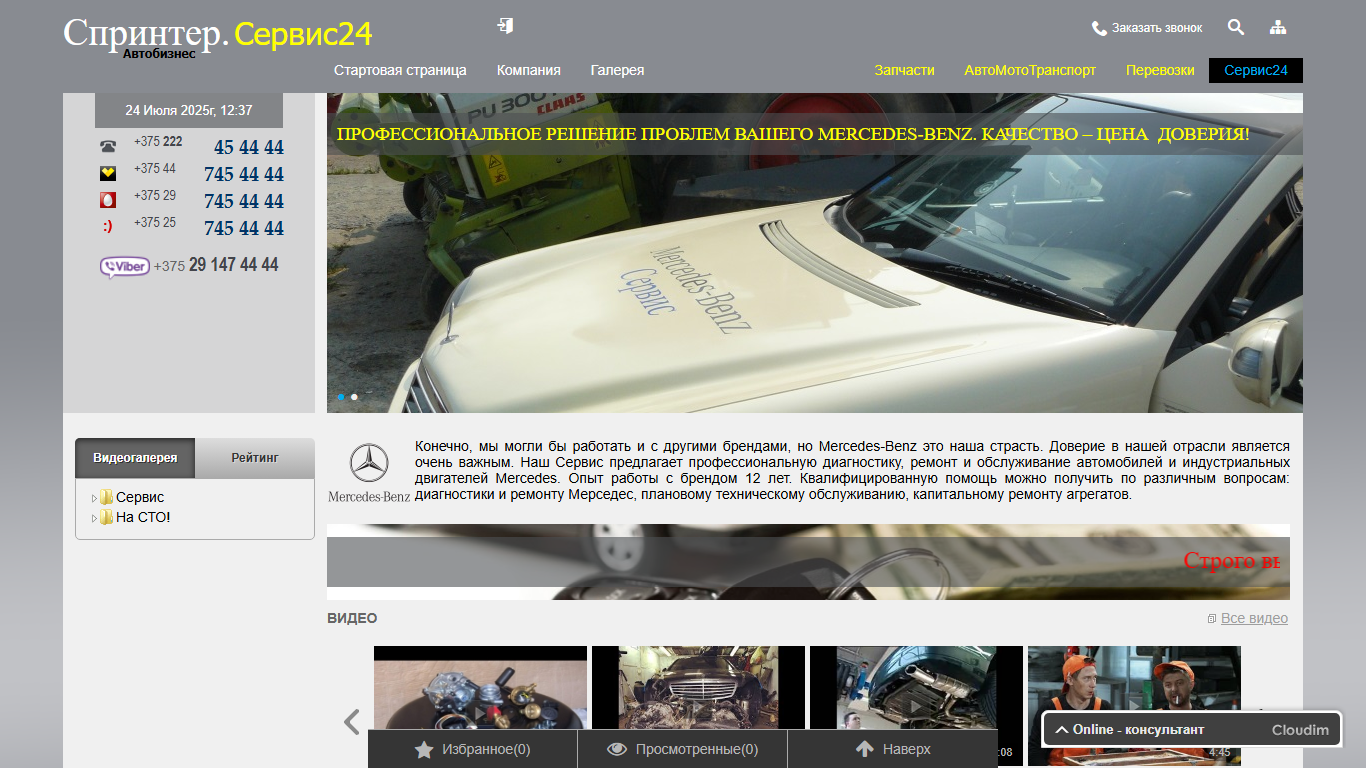
Task: Expand the Сервис tree node arrow
Action: tap(94, 498)
